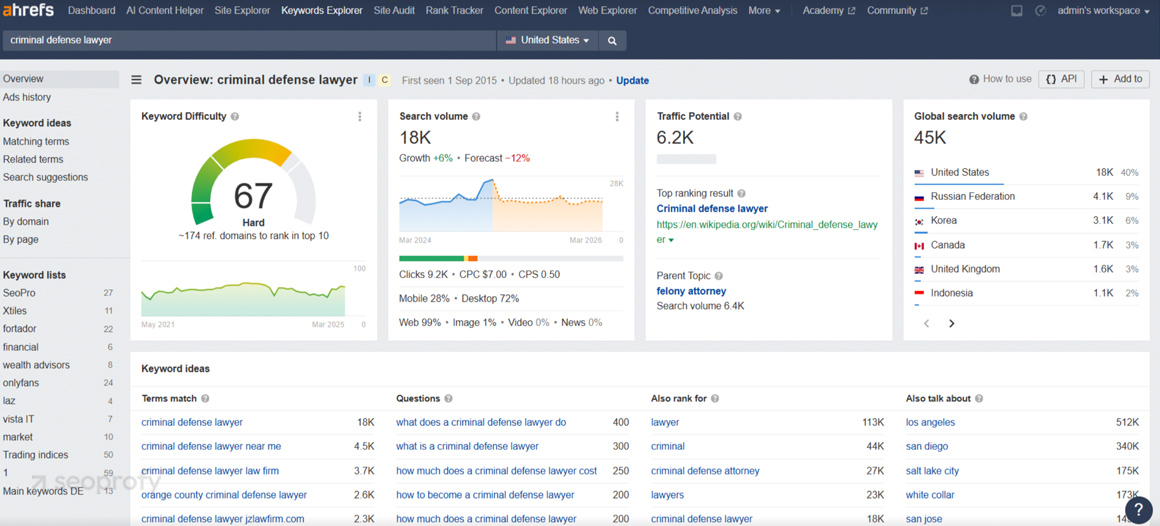Expand the United States country dropdown
Image resolution: width=1160 pixels, height=526 pixels.
(x=547, y=41)
